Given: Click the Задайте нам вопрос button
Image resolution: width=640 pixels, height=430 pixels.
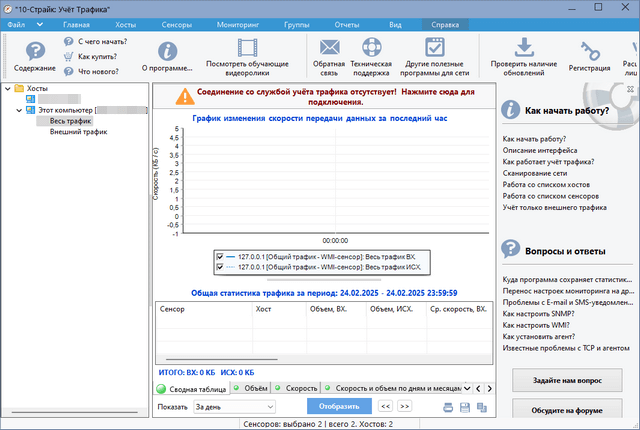Looking at the screenshot, I should [x=567, y=380].
